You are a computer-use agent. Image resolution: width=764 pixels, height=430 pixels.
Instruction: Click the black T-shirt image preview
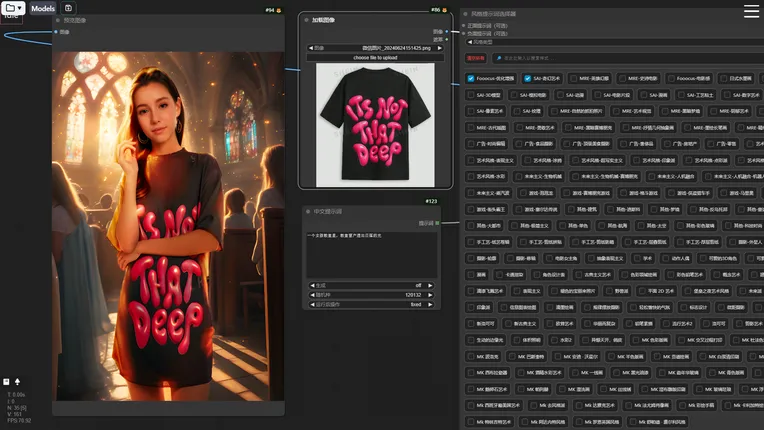pyautogui.click(x=375, y=122)
